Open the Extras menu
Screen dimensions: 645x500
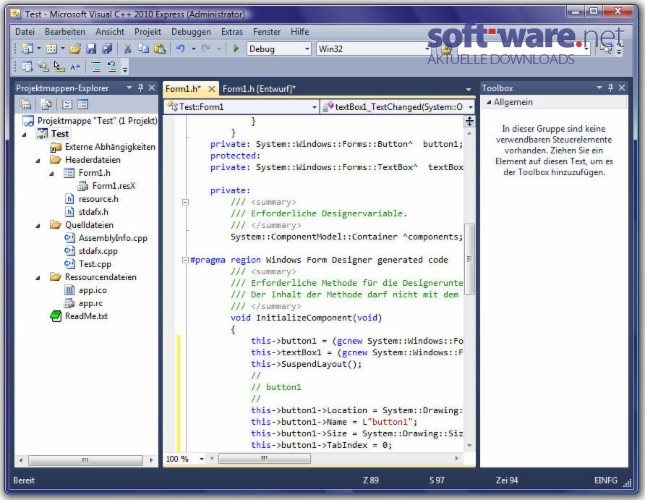232,32
